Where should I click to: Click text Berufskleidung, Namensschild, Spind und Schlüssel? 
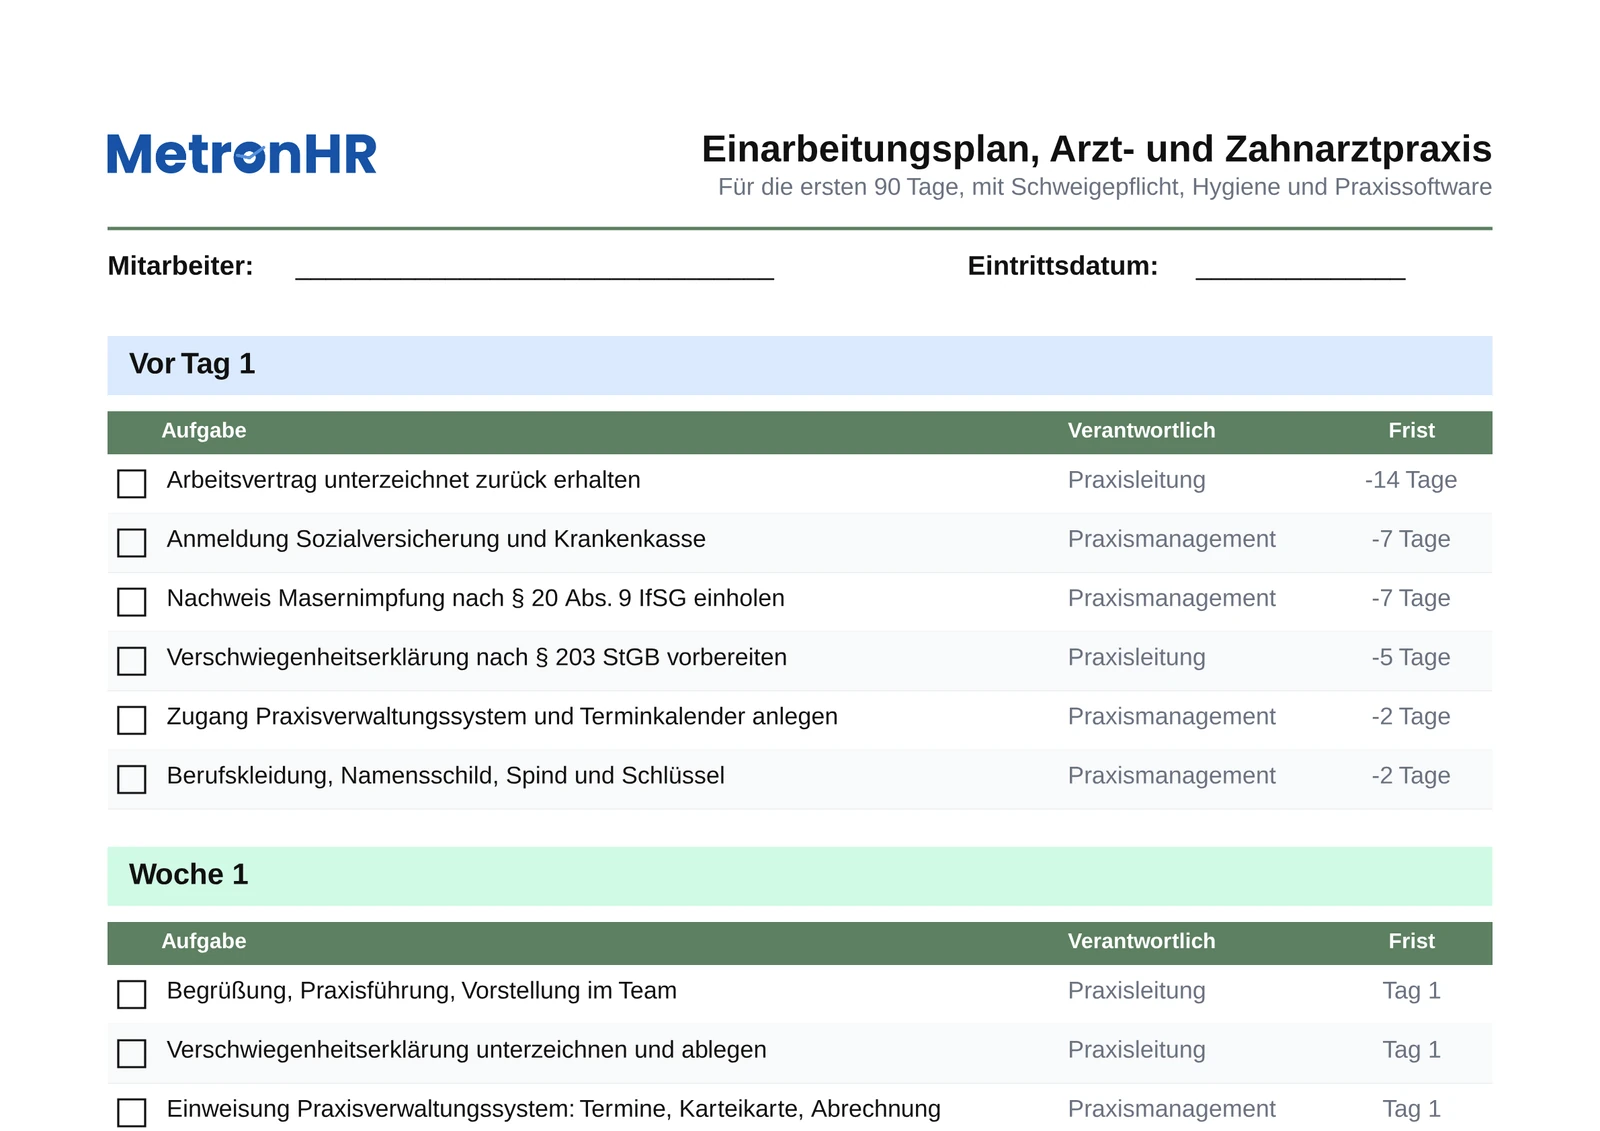445,776
